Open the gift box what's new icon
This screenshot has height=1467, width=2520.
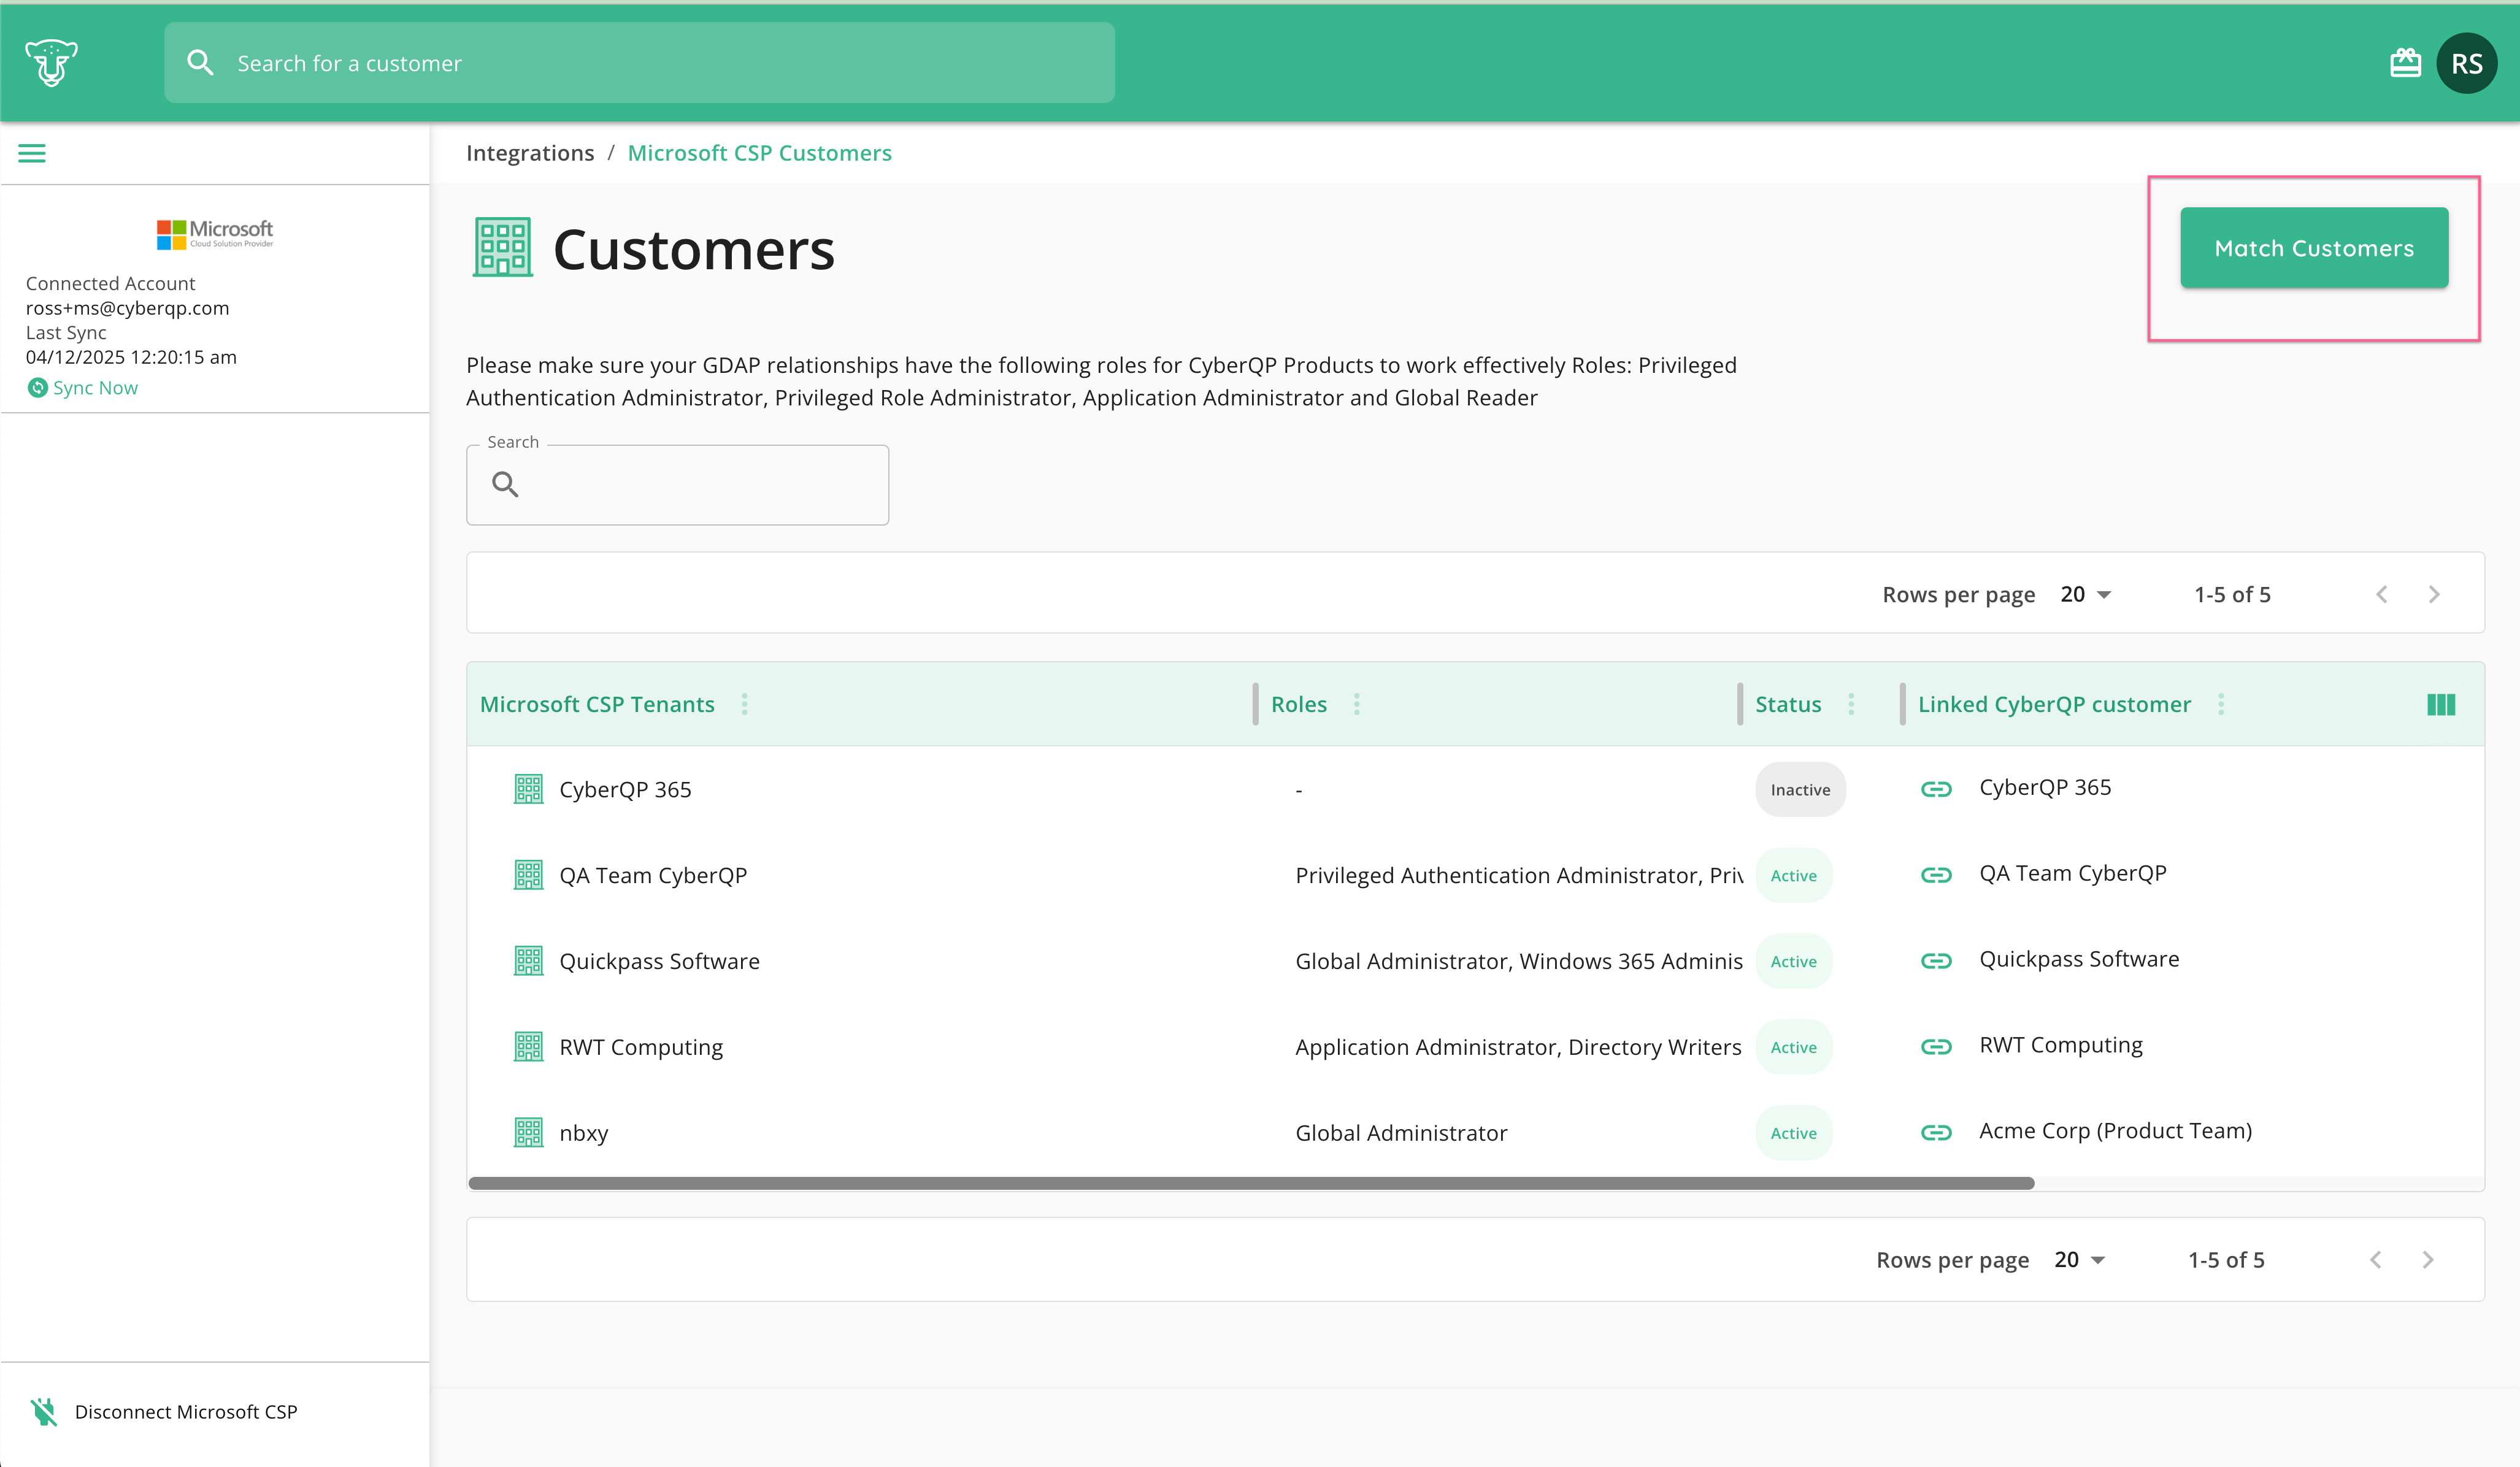point(2405,63)
